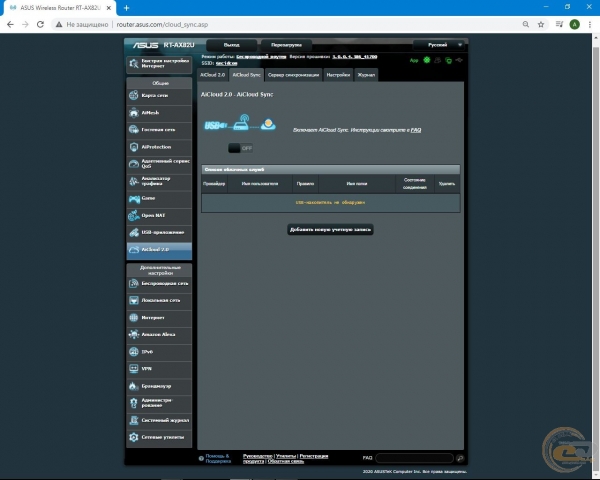Image resolution: width=600 pixels, height=480 pixels.
Task: Bookmark page with the star icon
Action: pos(541,24)
